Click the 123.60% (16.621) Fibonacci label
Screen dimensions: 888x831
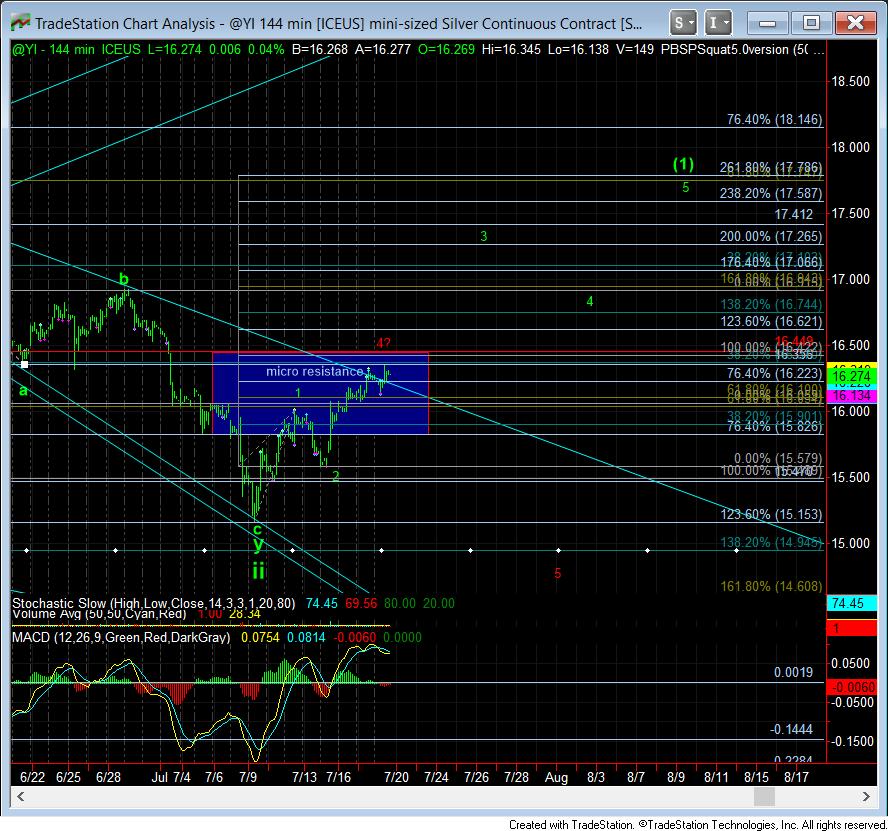(x=771, y=322)
